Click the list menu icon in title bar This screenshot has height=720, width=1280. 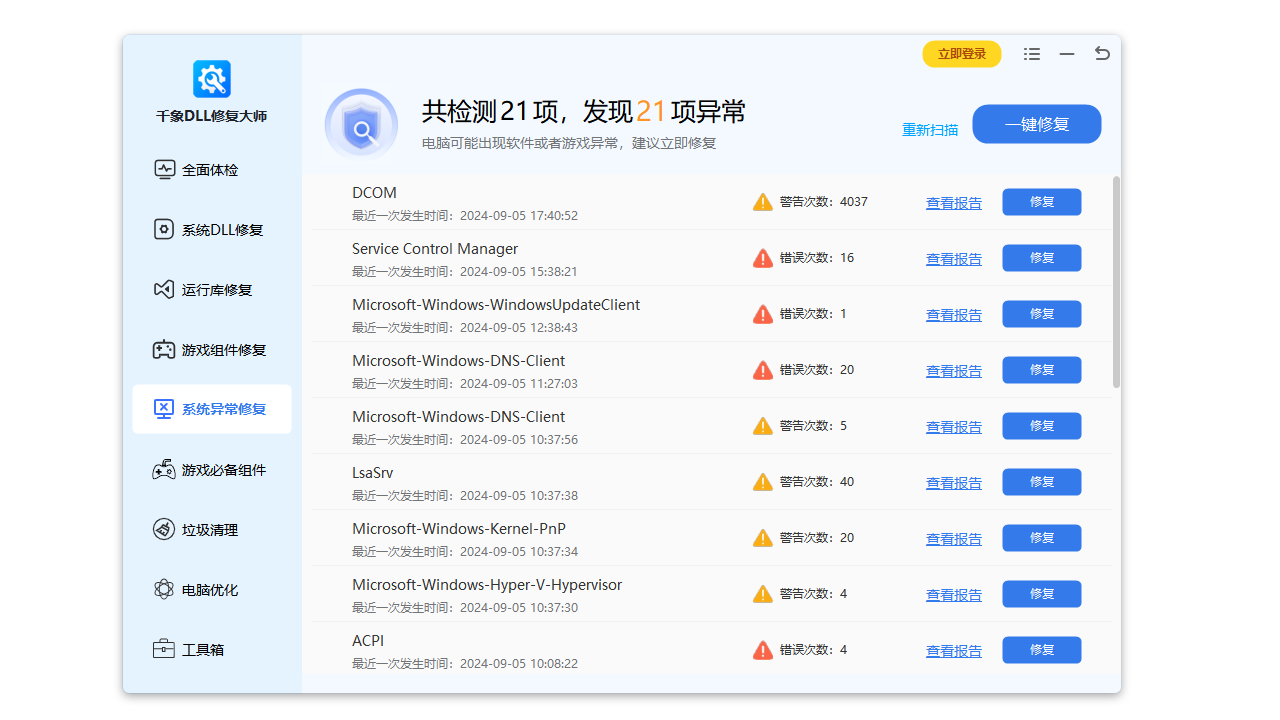[1031, 53]
